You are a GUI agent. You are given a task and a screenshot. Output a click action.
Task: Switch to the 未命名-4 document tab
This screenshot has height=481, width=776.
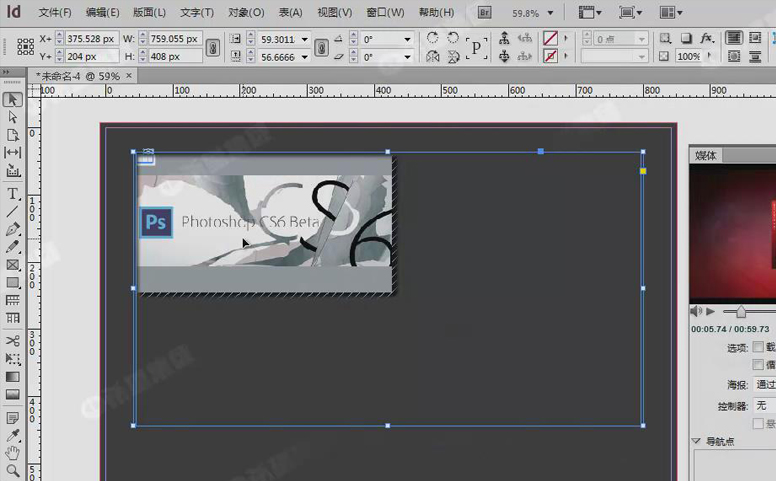point(78,75)
